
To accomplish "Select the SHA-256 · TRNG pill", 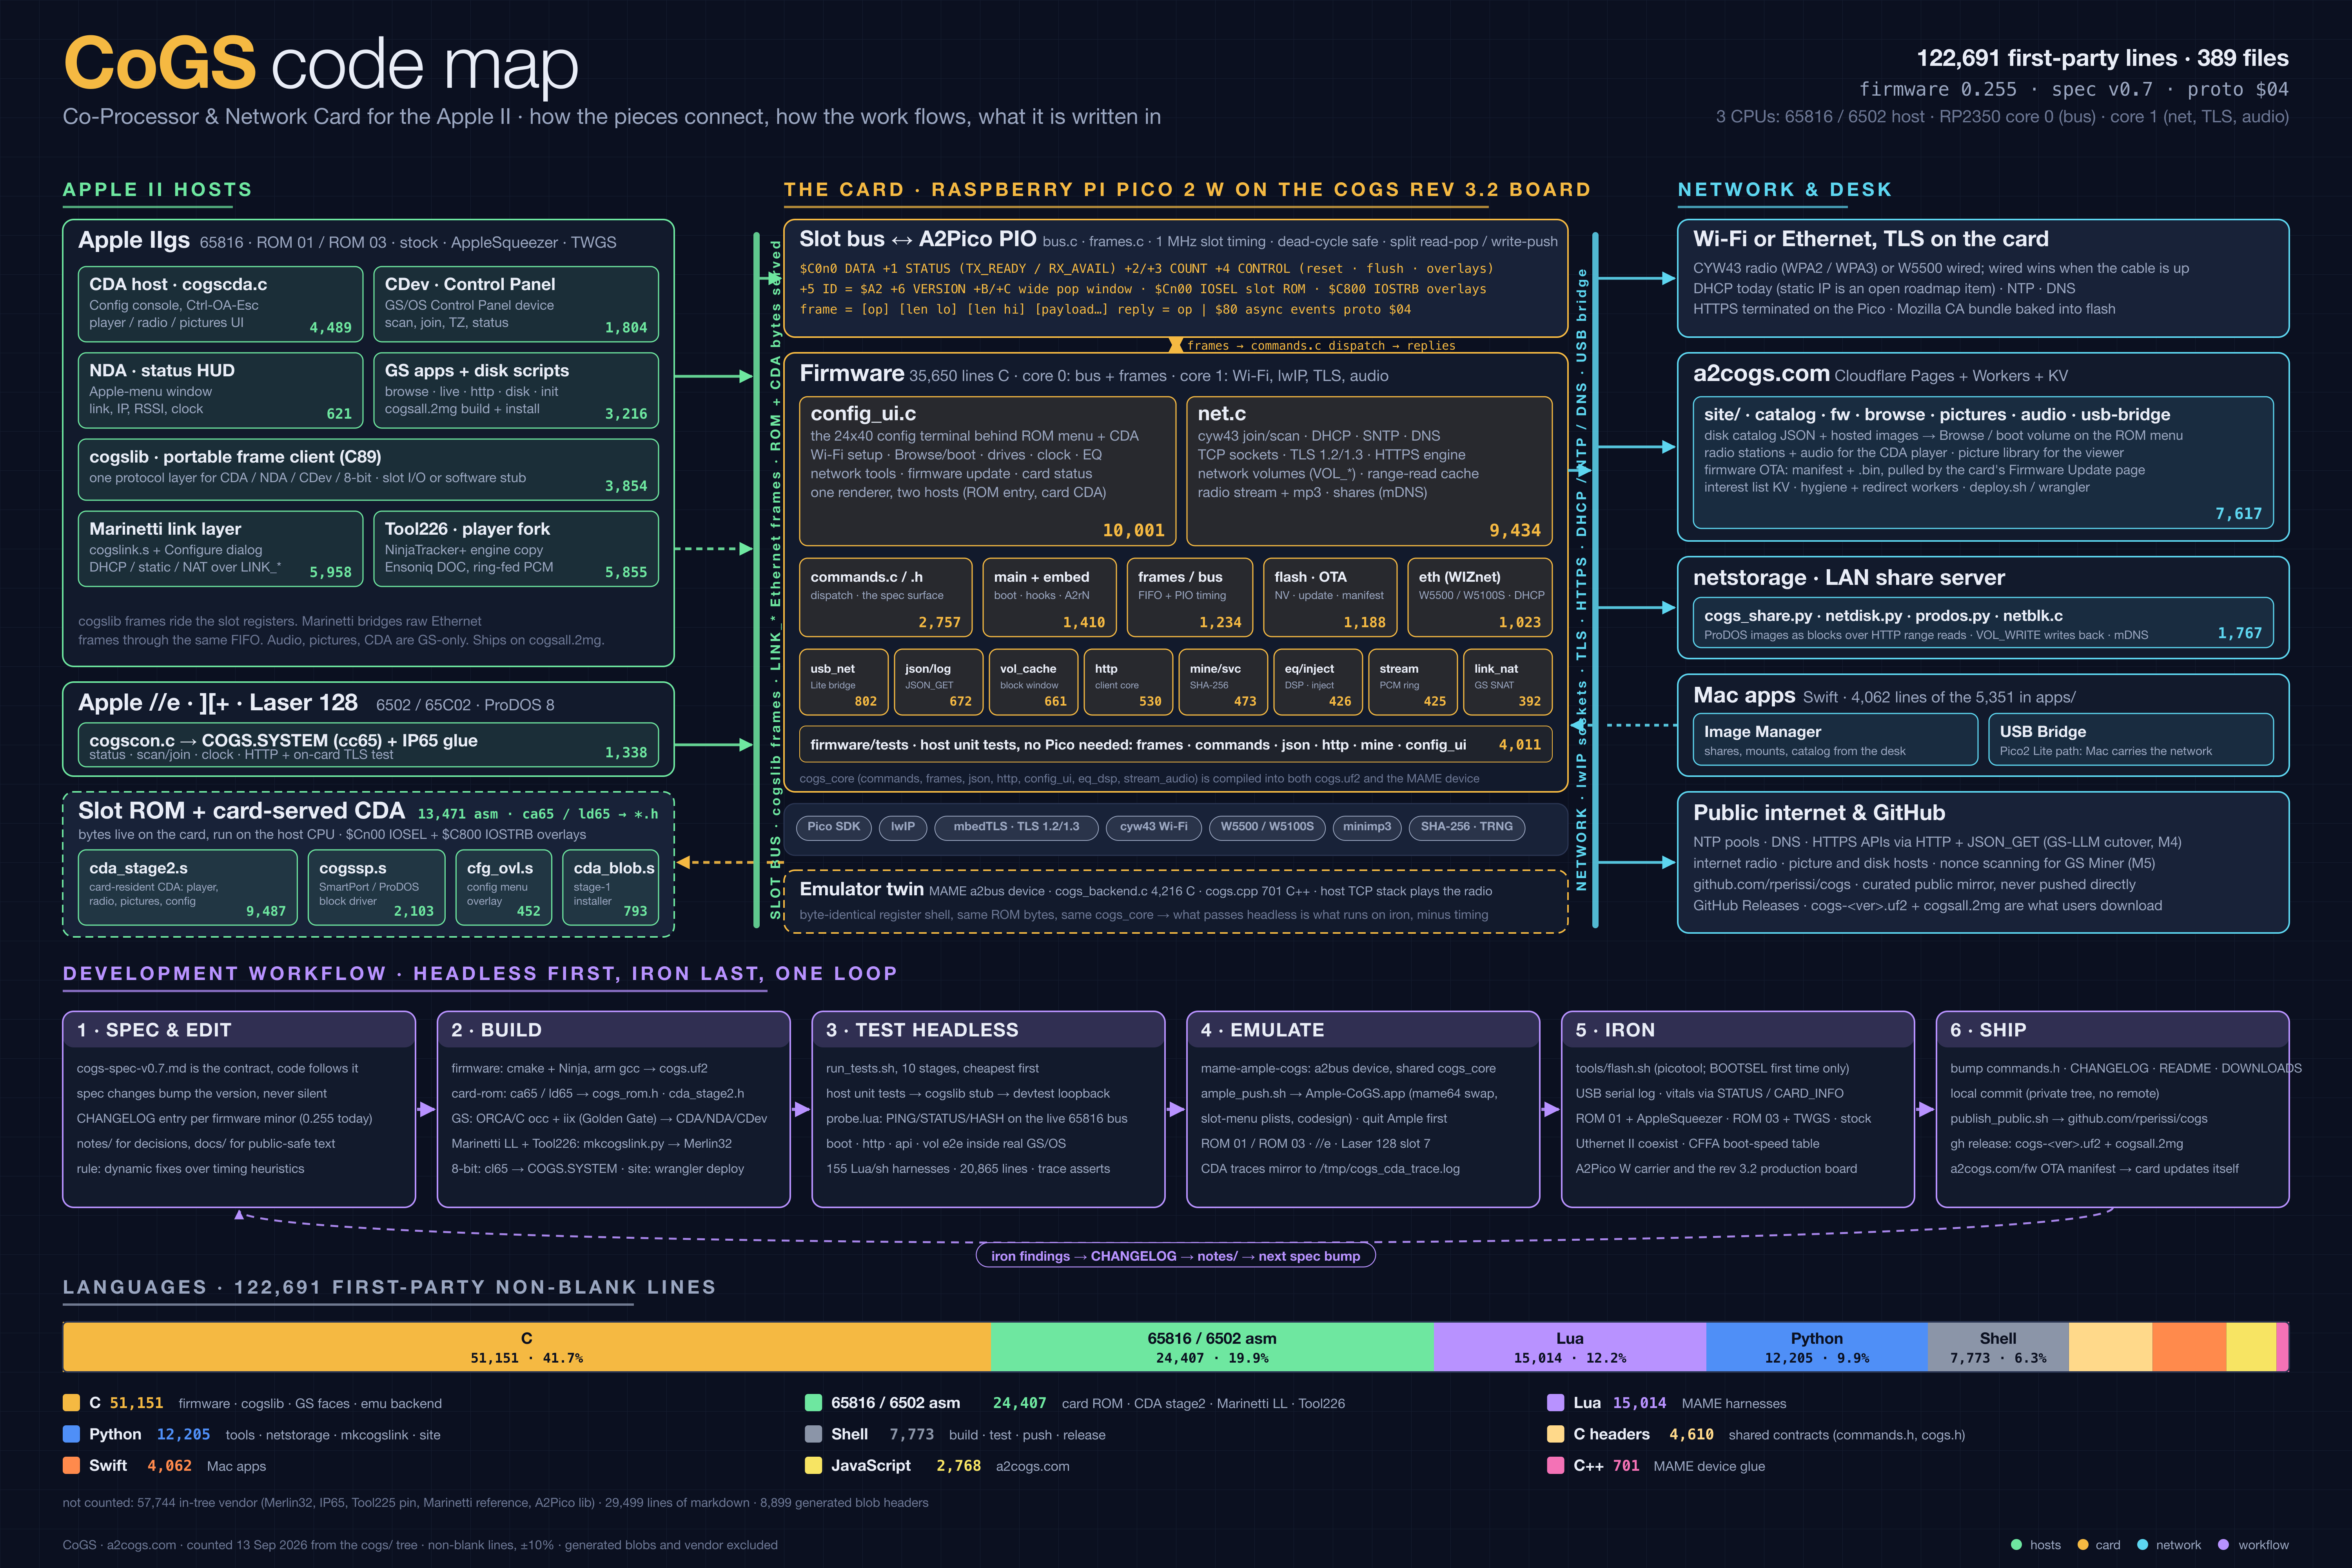I will point(1466,827).
